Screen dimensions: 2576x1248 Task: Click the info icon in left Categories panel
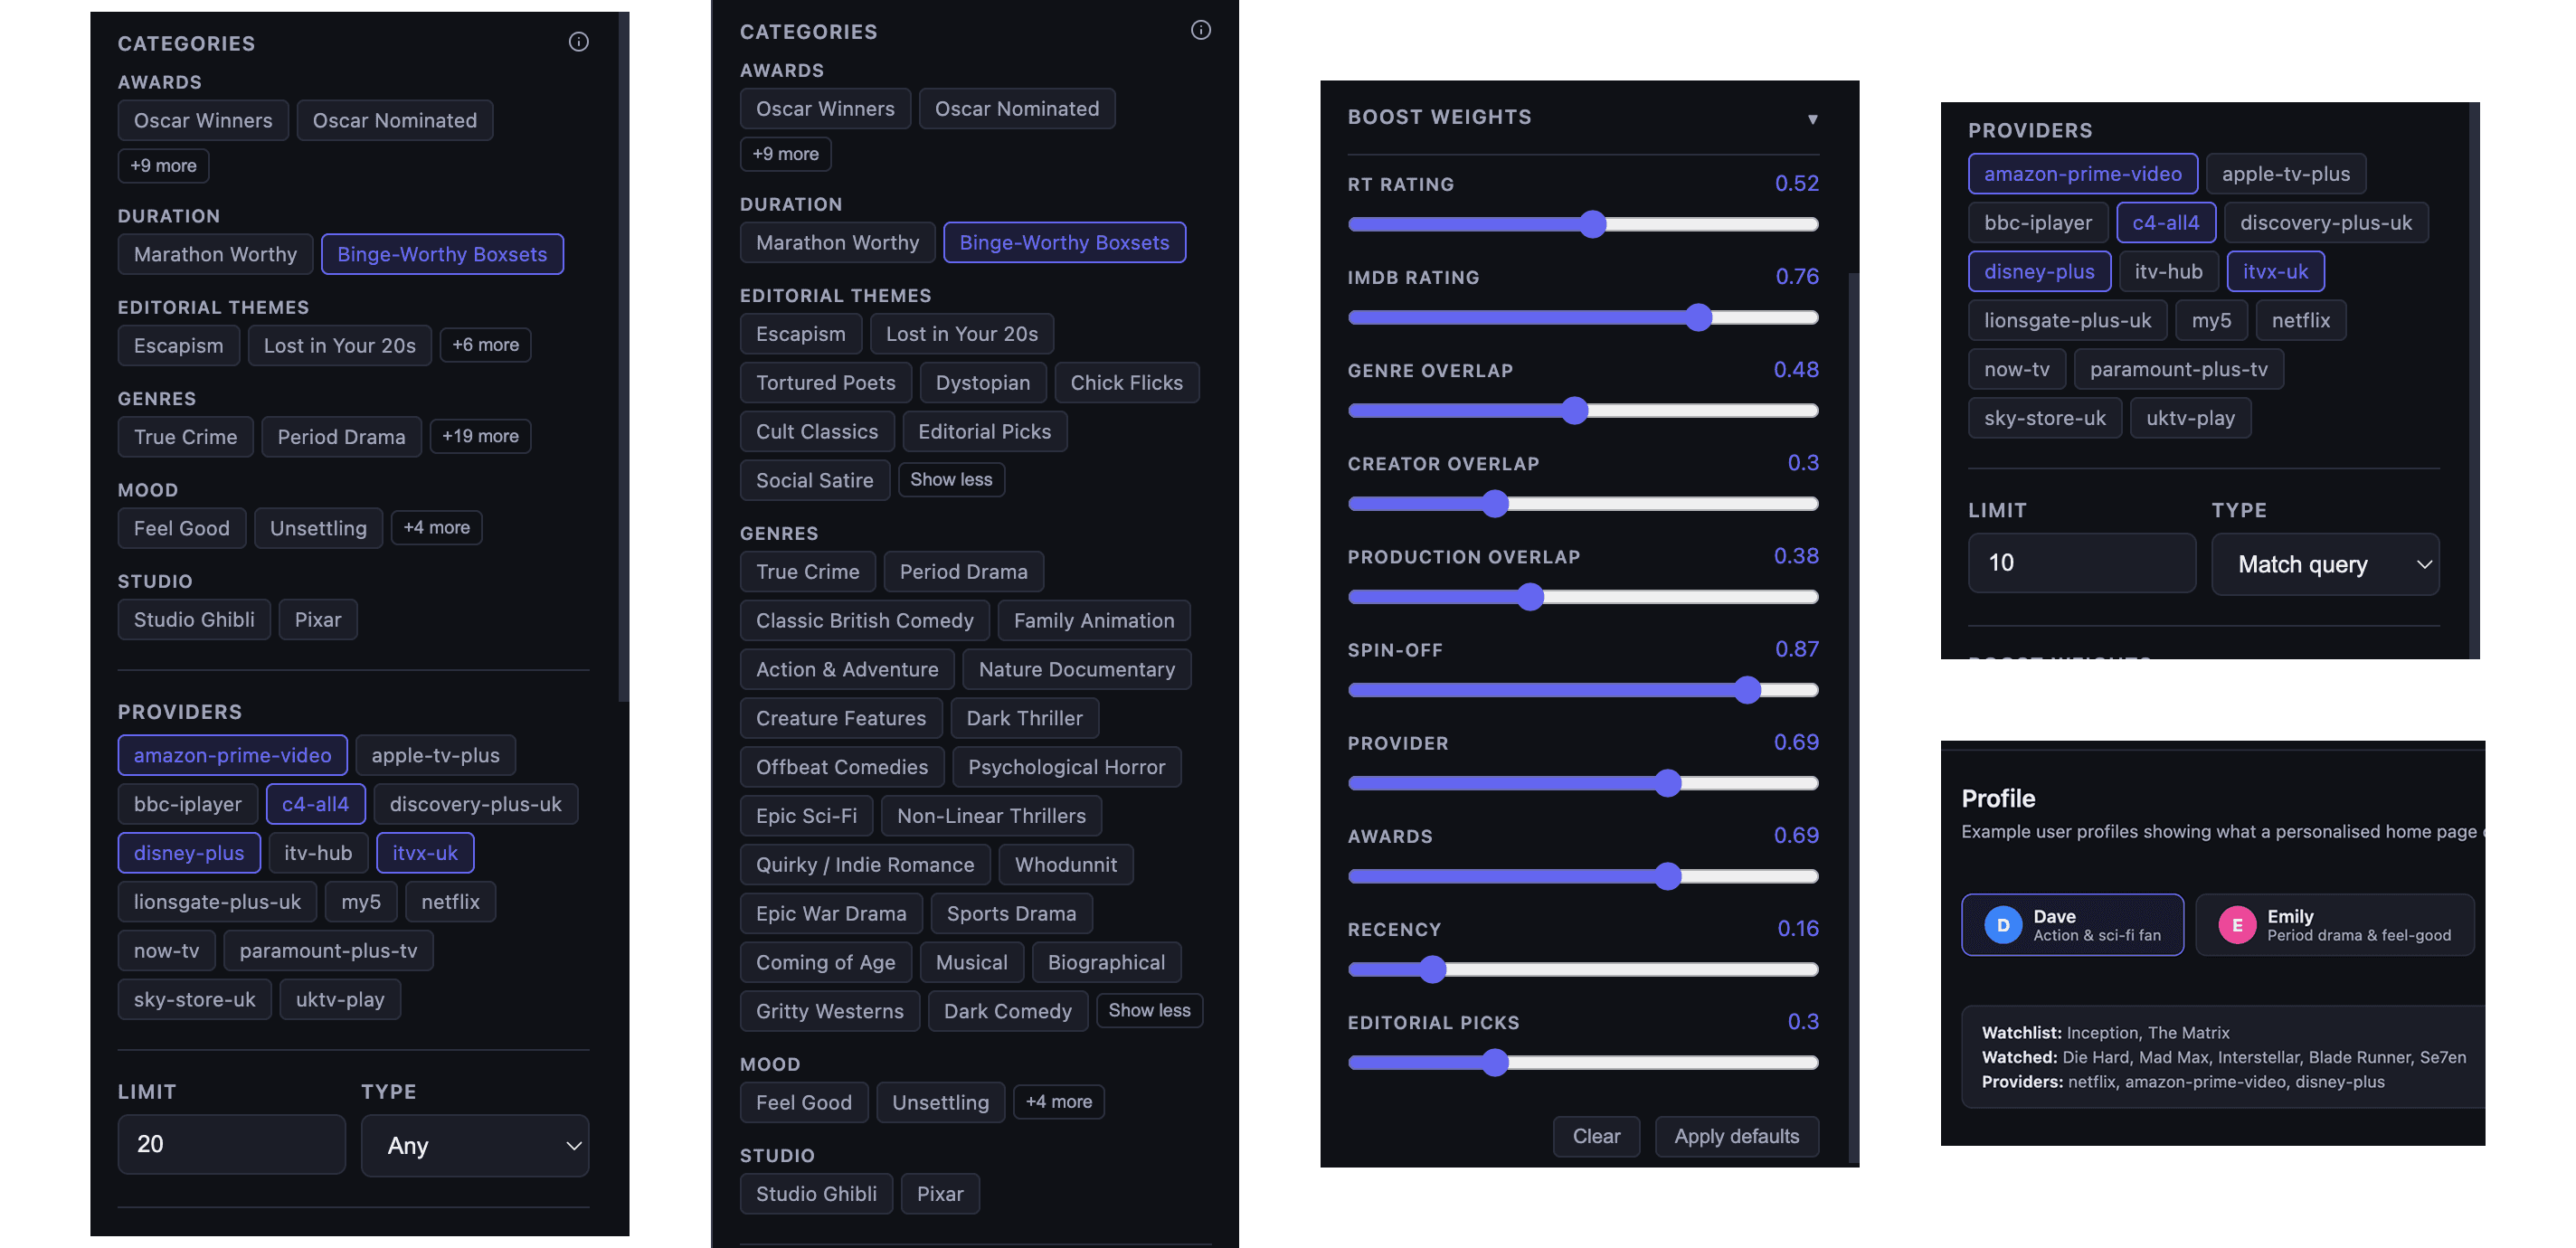tap(578, 42)
